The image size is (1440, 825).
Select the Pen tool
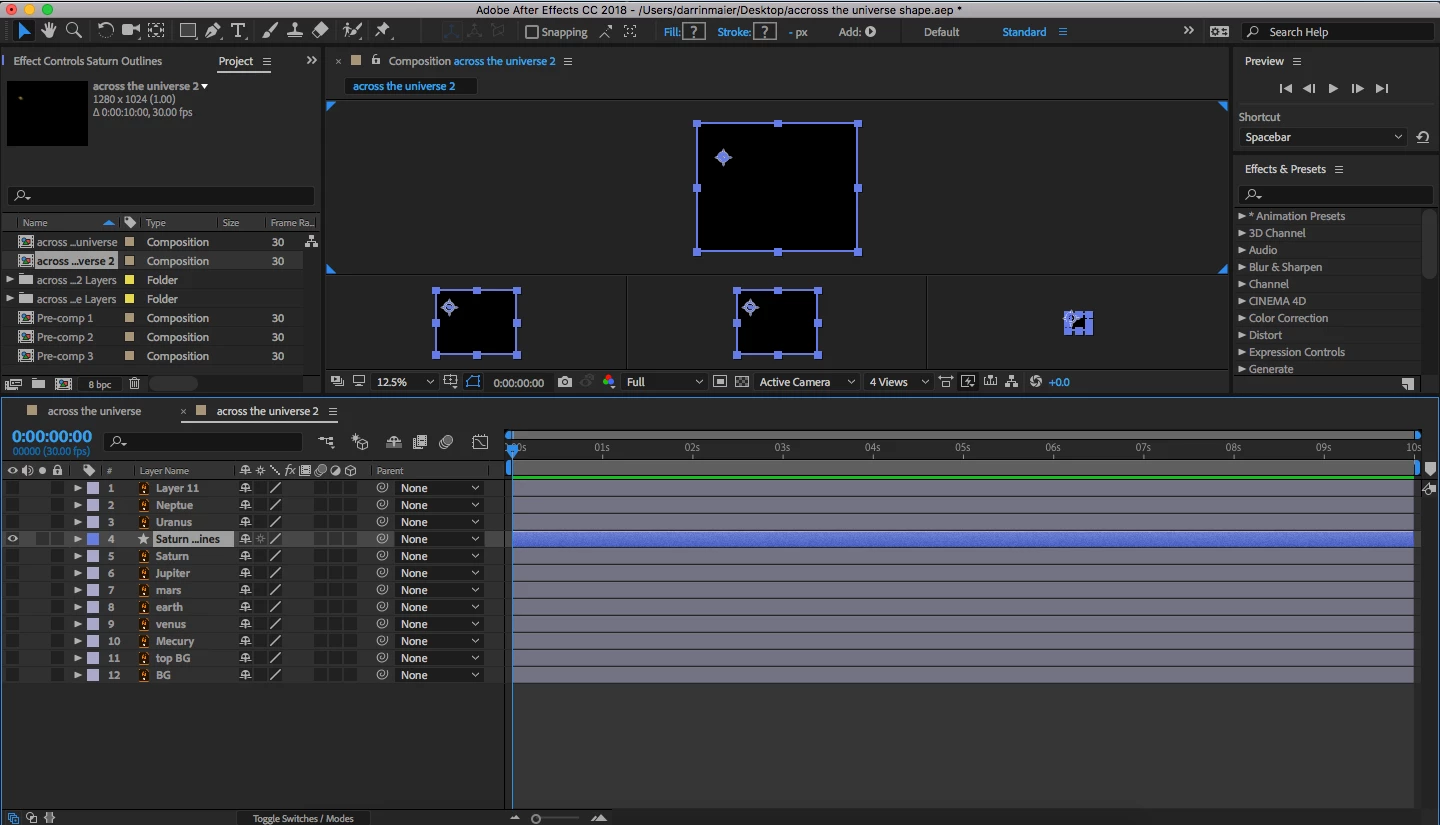point(212,31)
